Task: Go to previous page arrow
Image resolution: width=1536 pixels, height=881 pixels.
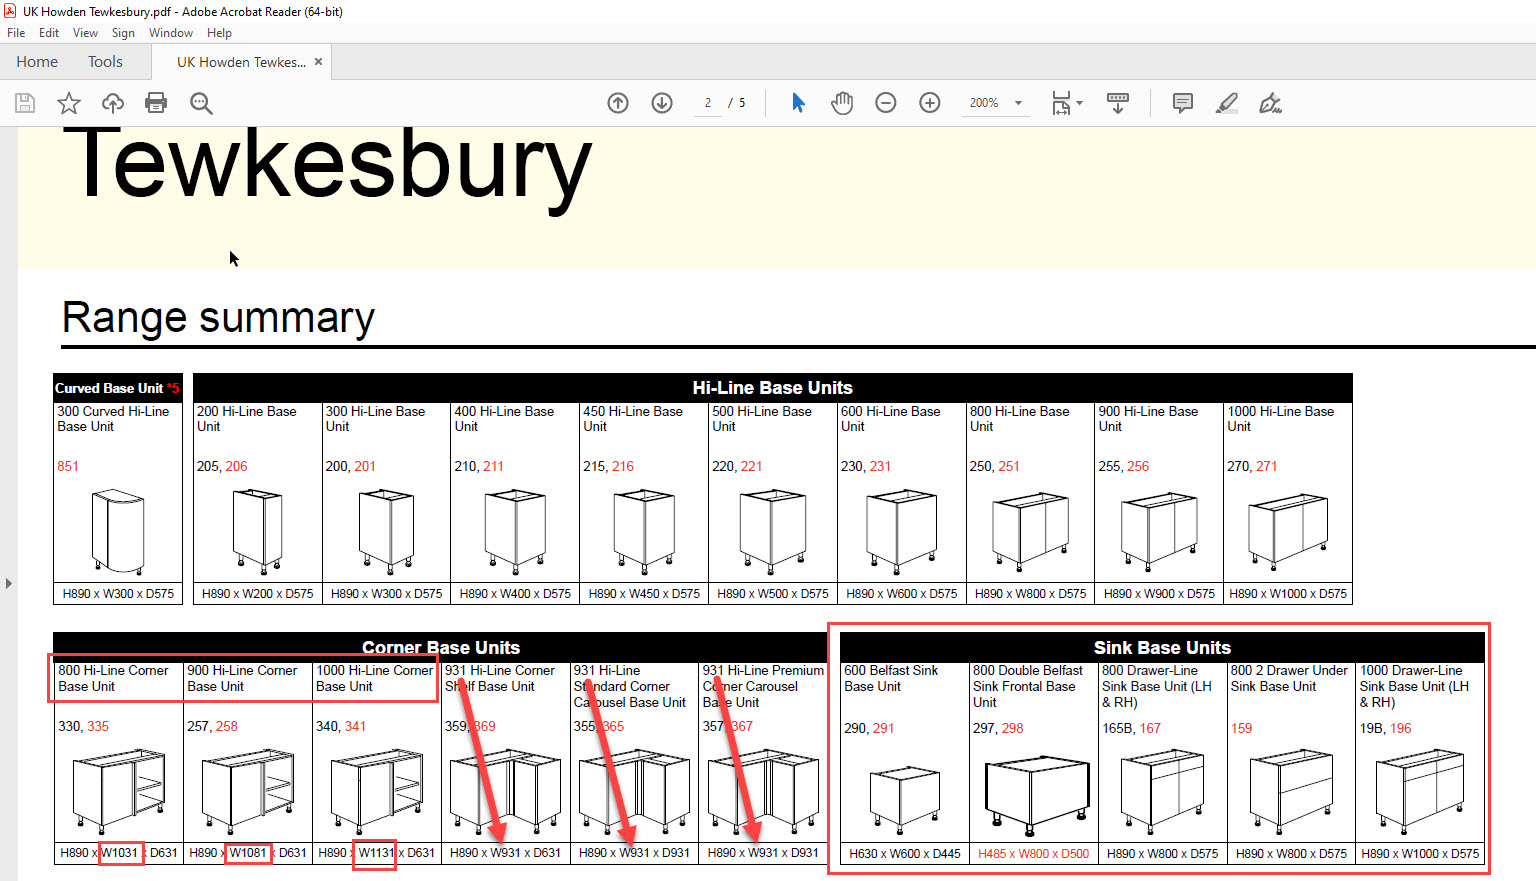Action: 618,103
